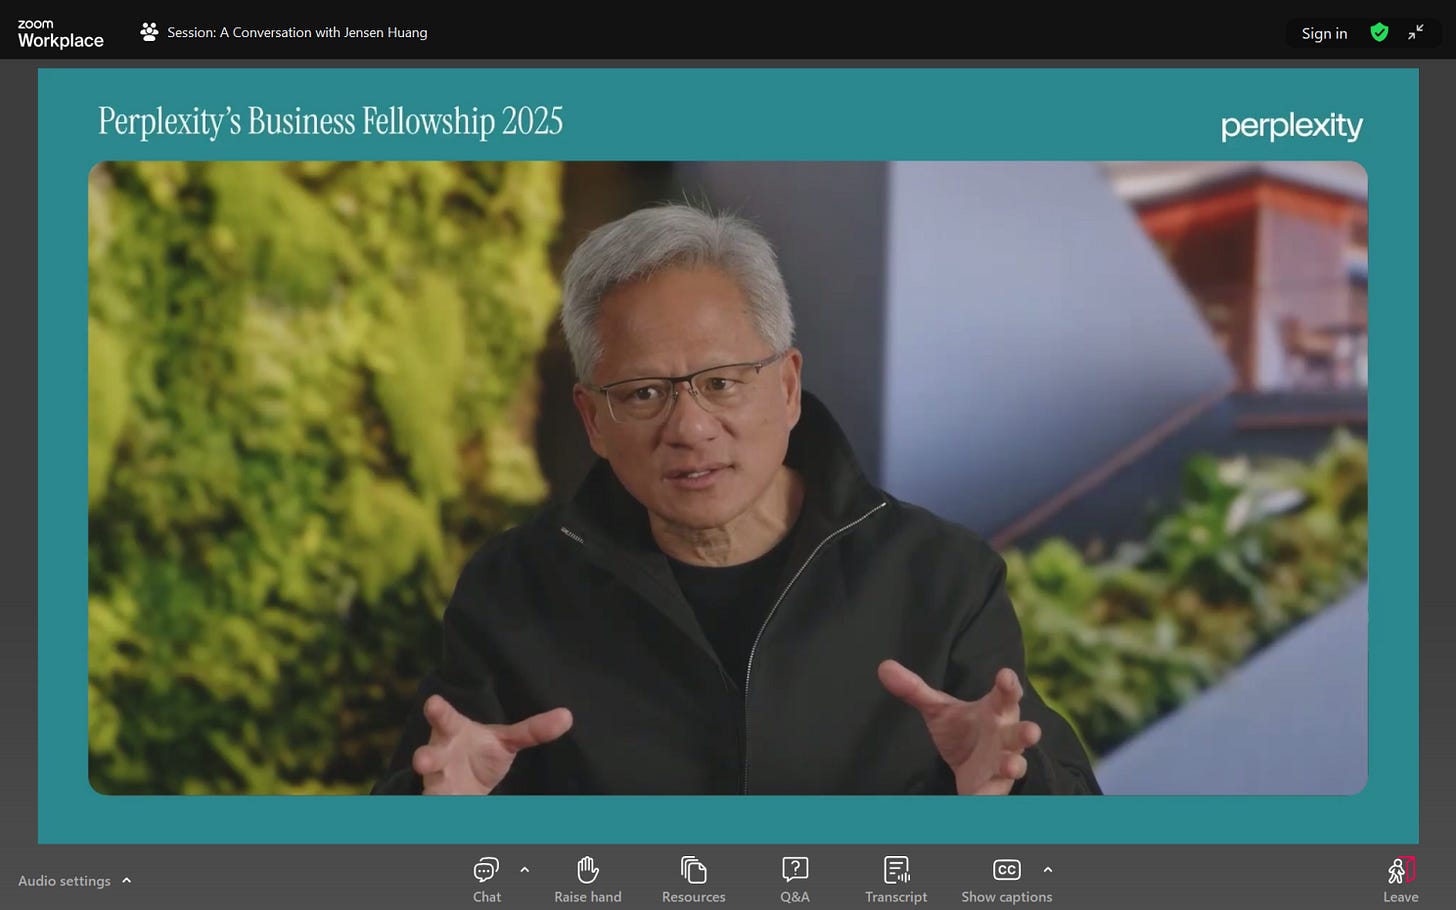Open the Q&A panel
Viewport: 1456px width, 910px height.
coord(795,880)
